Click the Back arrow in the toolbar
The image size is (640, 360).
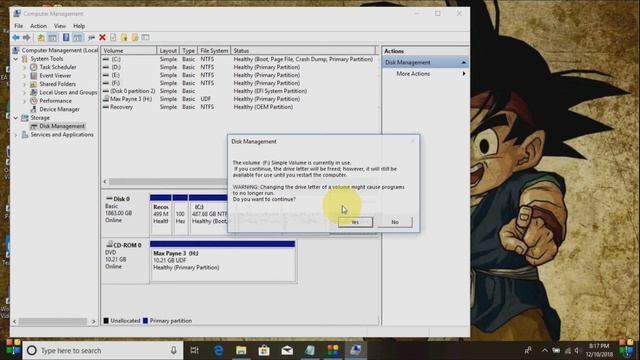click(16, 38)
